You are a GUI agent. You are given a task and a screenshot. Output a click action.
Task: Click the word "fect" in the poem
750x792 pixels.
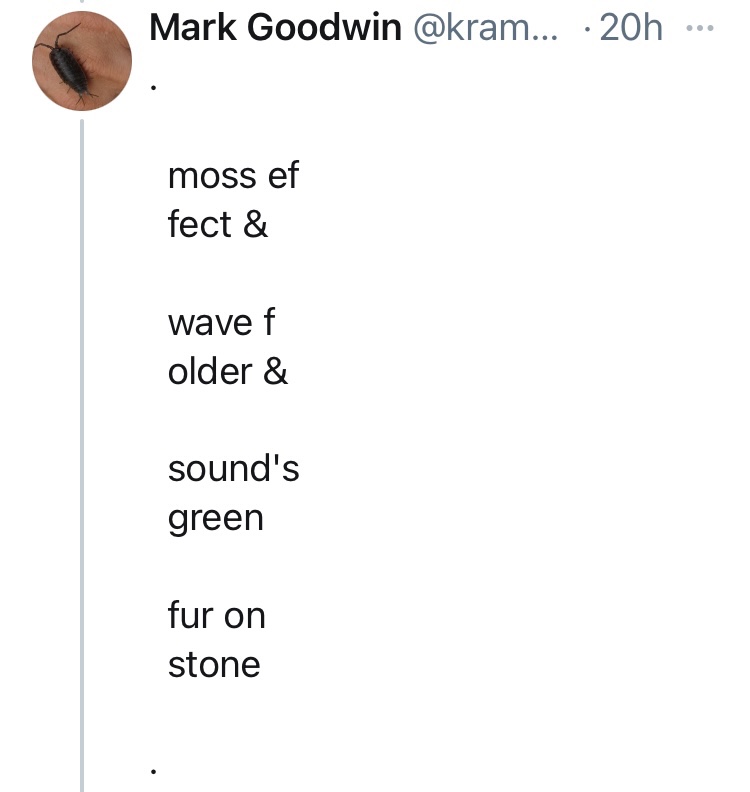(200, 225)
